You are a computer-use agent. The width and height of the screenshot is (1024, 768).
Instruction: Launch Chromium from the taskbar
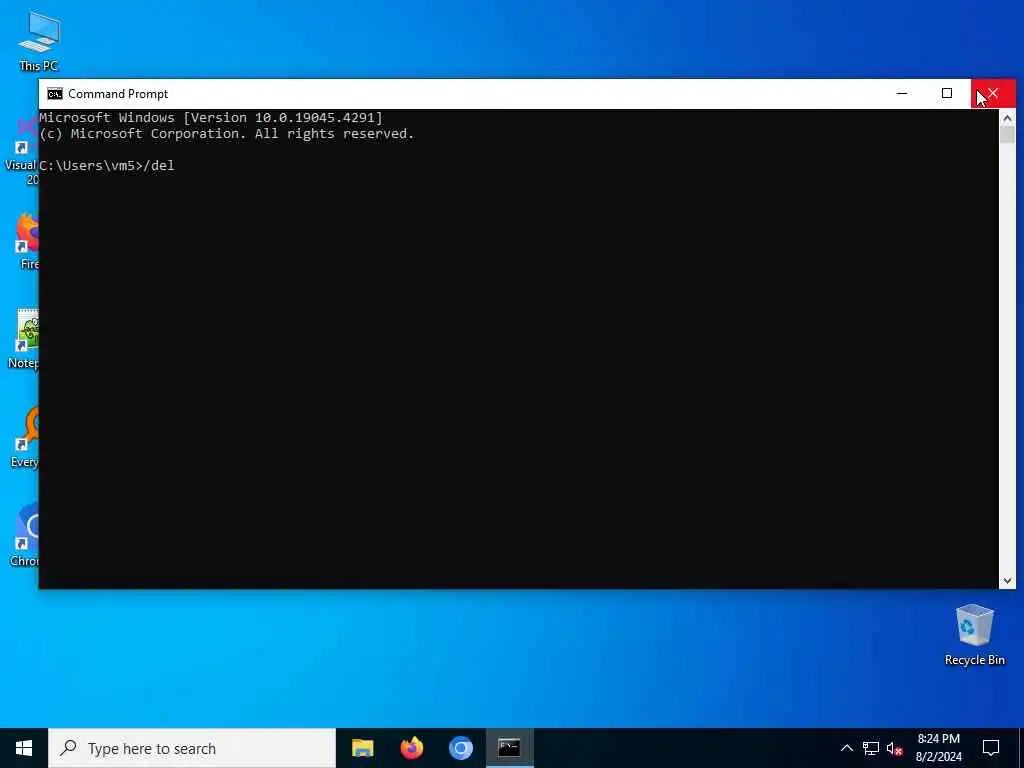click(460, 748)
